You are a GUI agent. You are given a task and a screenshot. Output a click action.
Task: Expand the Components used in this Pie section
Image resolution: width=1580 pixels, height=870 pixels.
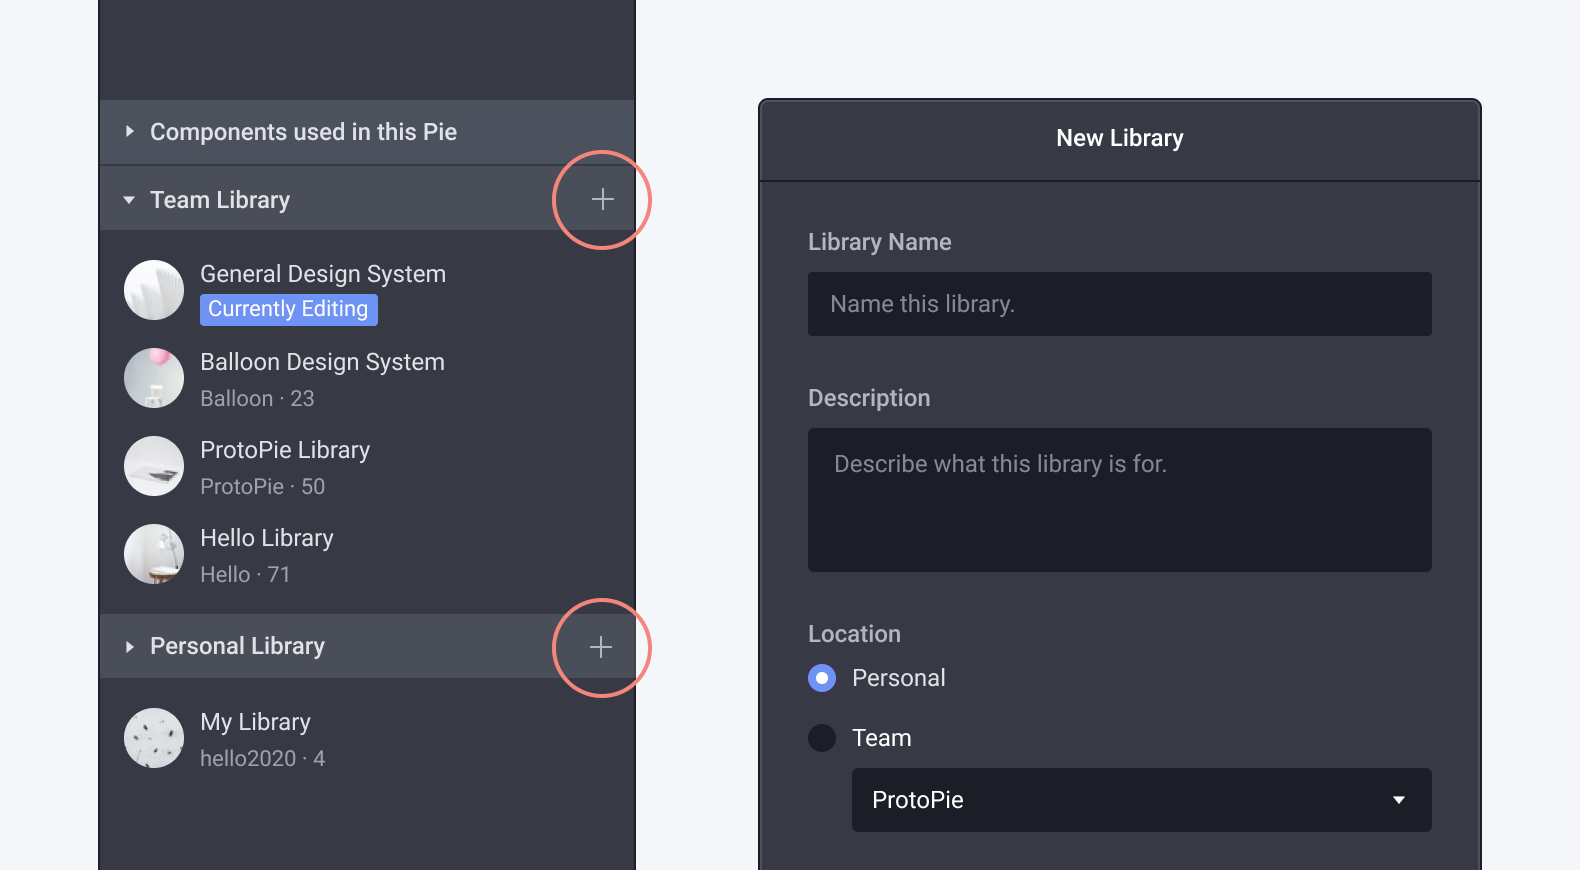[130, 131]
